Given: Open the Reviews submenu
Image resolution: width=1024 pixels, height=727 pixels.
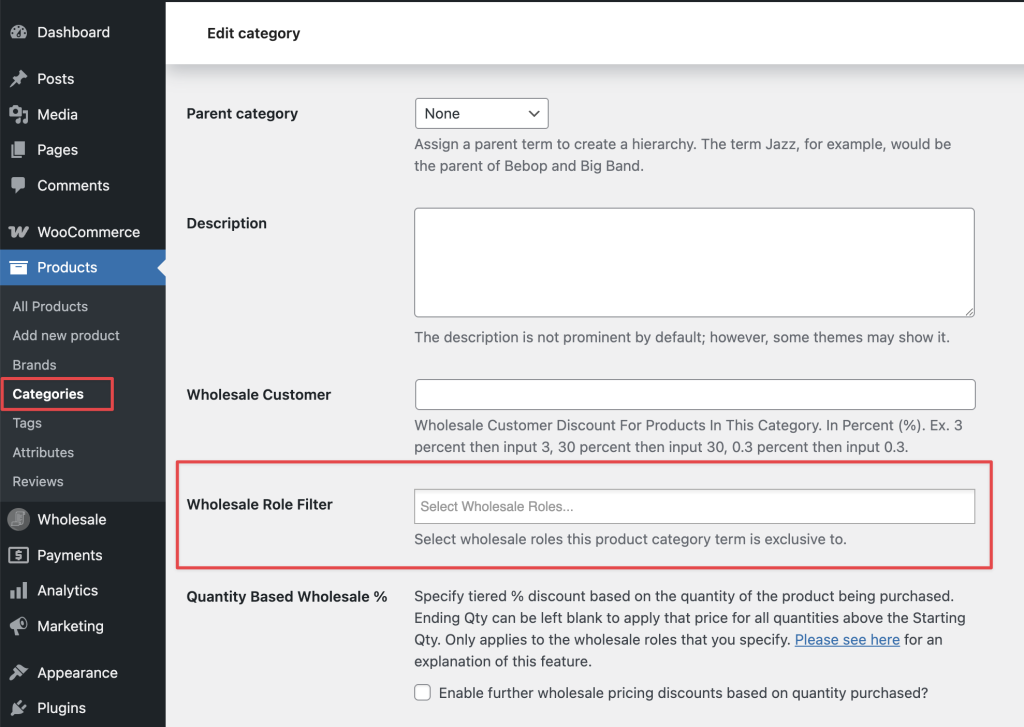Looking at the screenshot, I should [x=38, y=481].
